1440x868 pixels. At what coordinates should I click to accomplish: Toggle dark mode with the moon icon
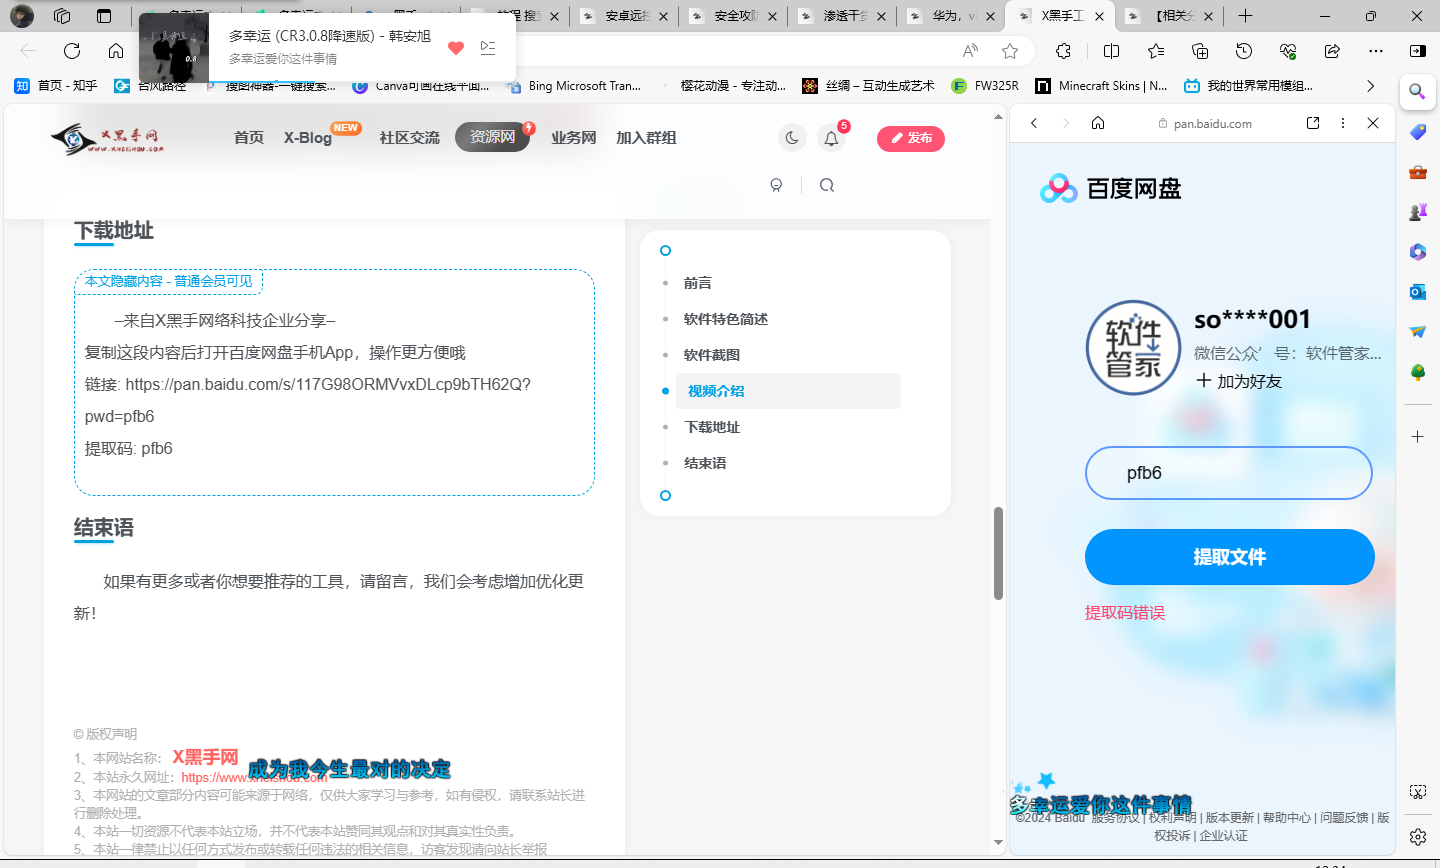tap(792, 138)
